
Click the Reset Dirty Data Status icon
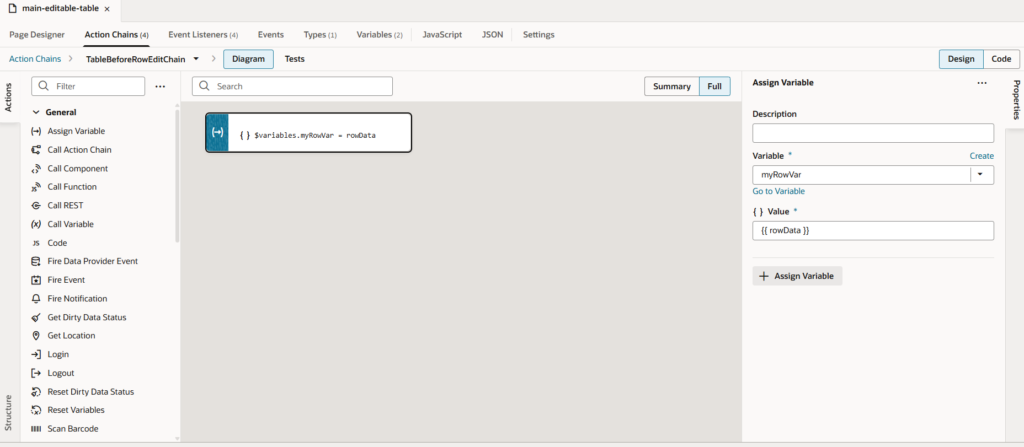point(36,392)
